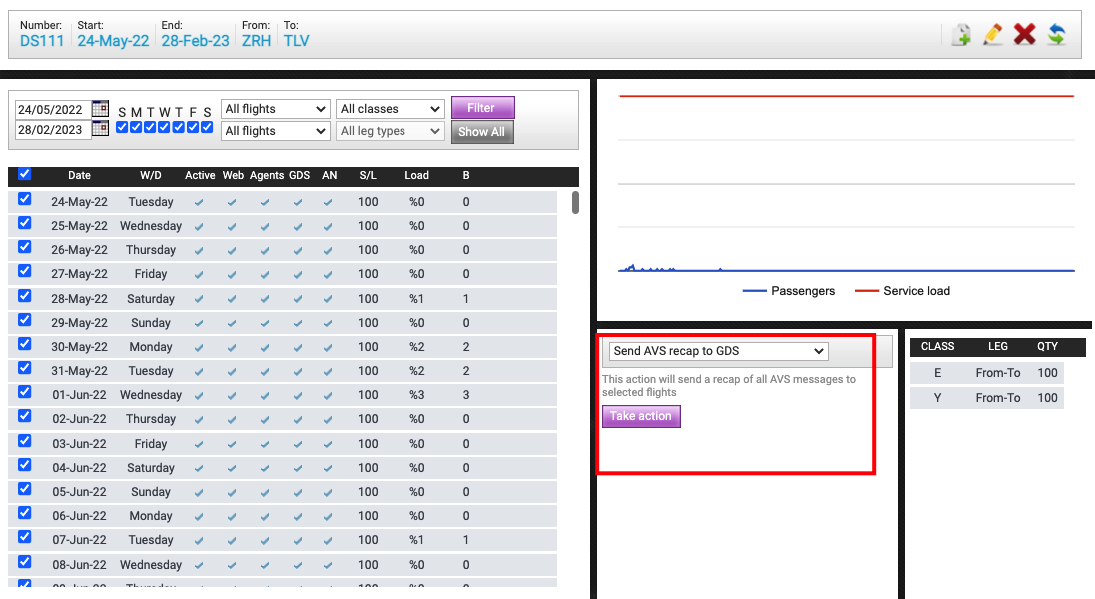Uncheck the 05-Jun-22 Sunday row checkbox
1095x599 pixels.
24,489
